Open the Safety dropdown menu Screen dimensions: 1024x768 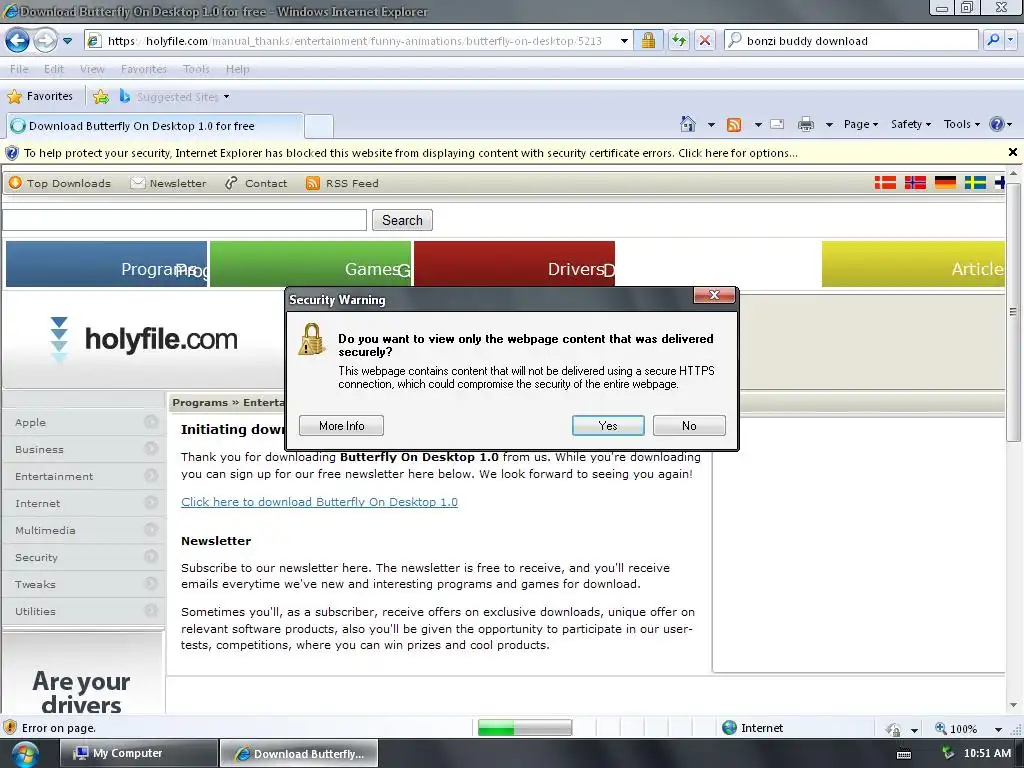(x=910, y=124)
